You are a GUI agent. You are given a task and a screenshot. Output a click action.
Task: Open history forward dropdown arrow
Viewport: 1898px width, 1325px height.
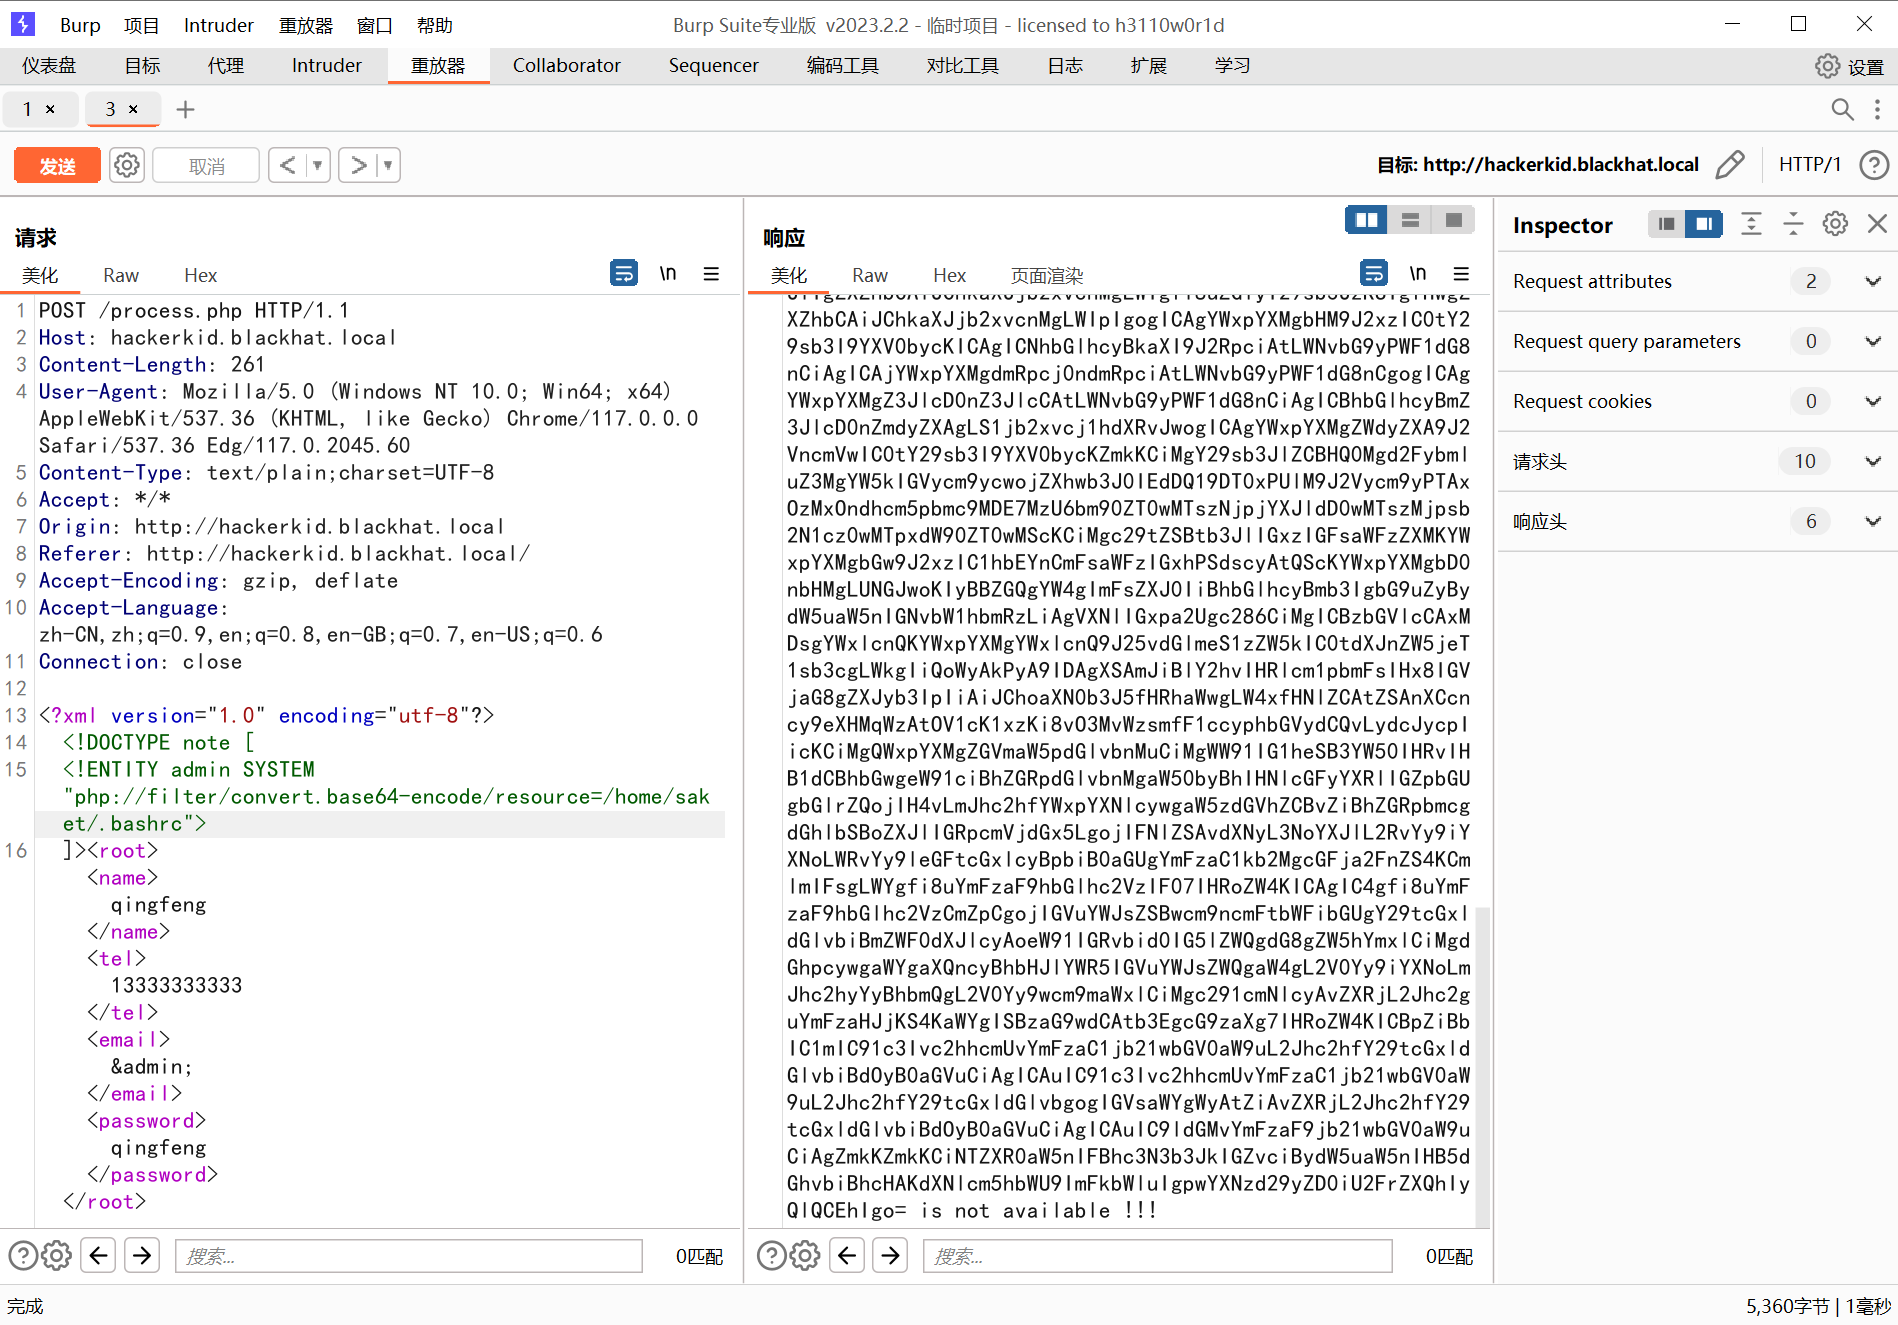(388, 165)
